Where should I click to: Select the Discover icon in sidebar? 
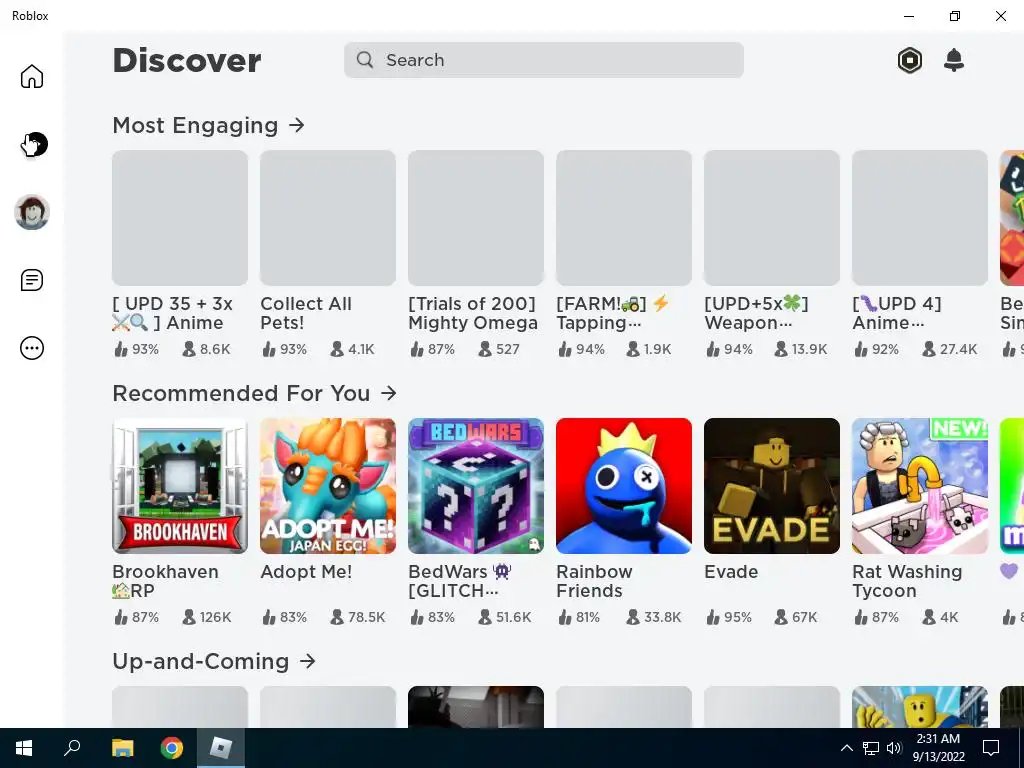(33, 144)
